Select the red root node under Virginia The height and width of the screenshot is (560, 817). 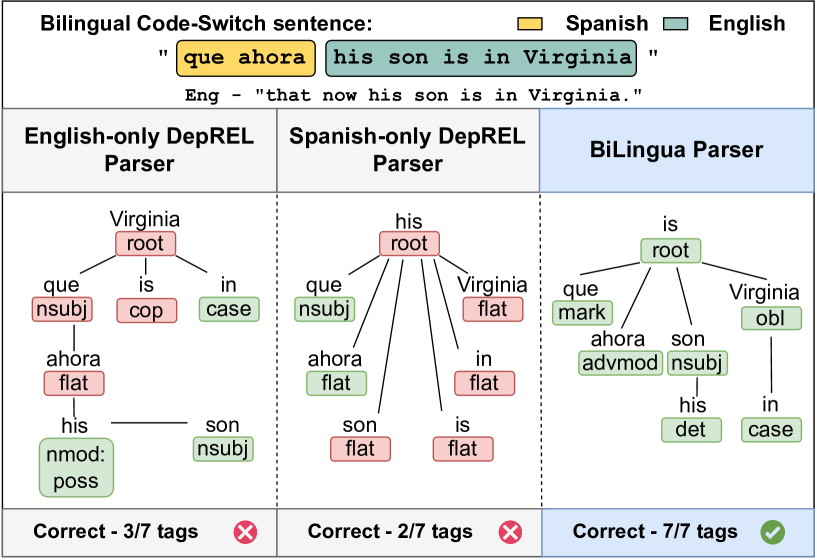(x=145, y=243)
